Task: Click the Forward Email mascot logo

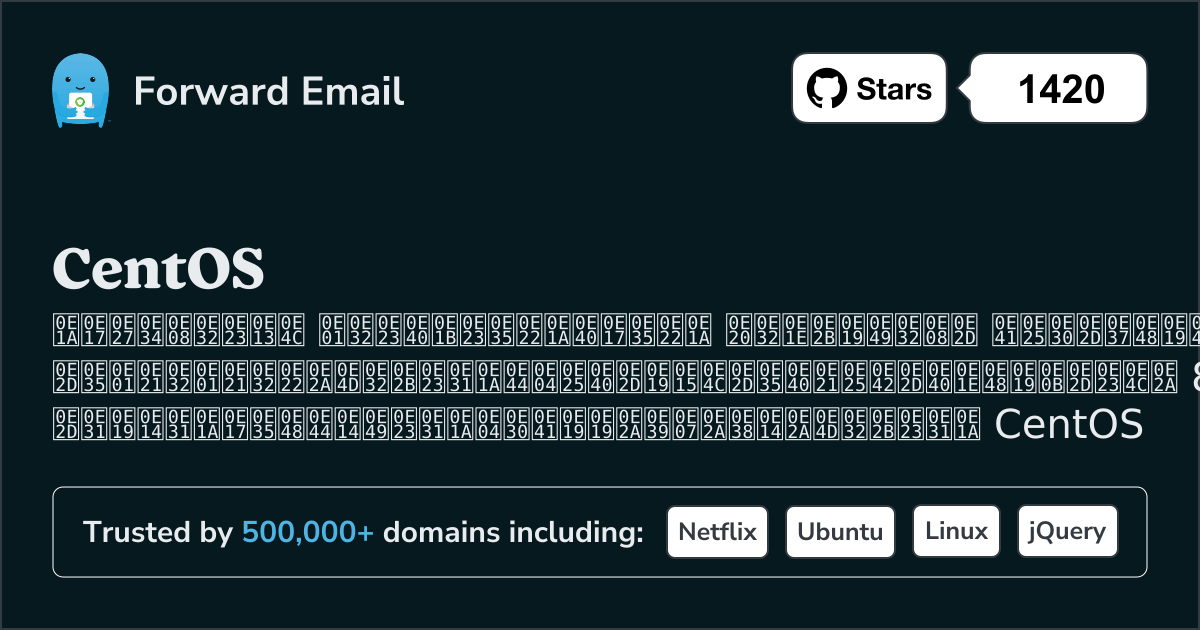Action: pyautogui.click(x=79, y=91)
